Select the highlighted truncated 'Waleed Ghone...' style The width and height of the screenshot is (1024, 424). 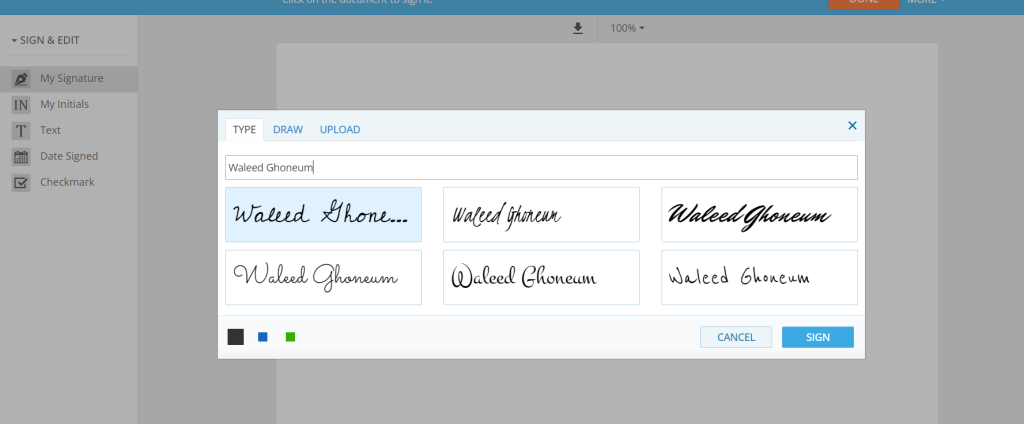pos(323,214)
